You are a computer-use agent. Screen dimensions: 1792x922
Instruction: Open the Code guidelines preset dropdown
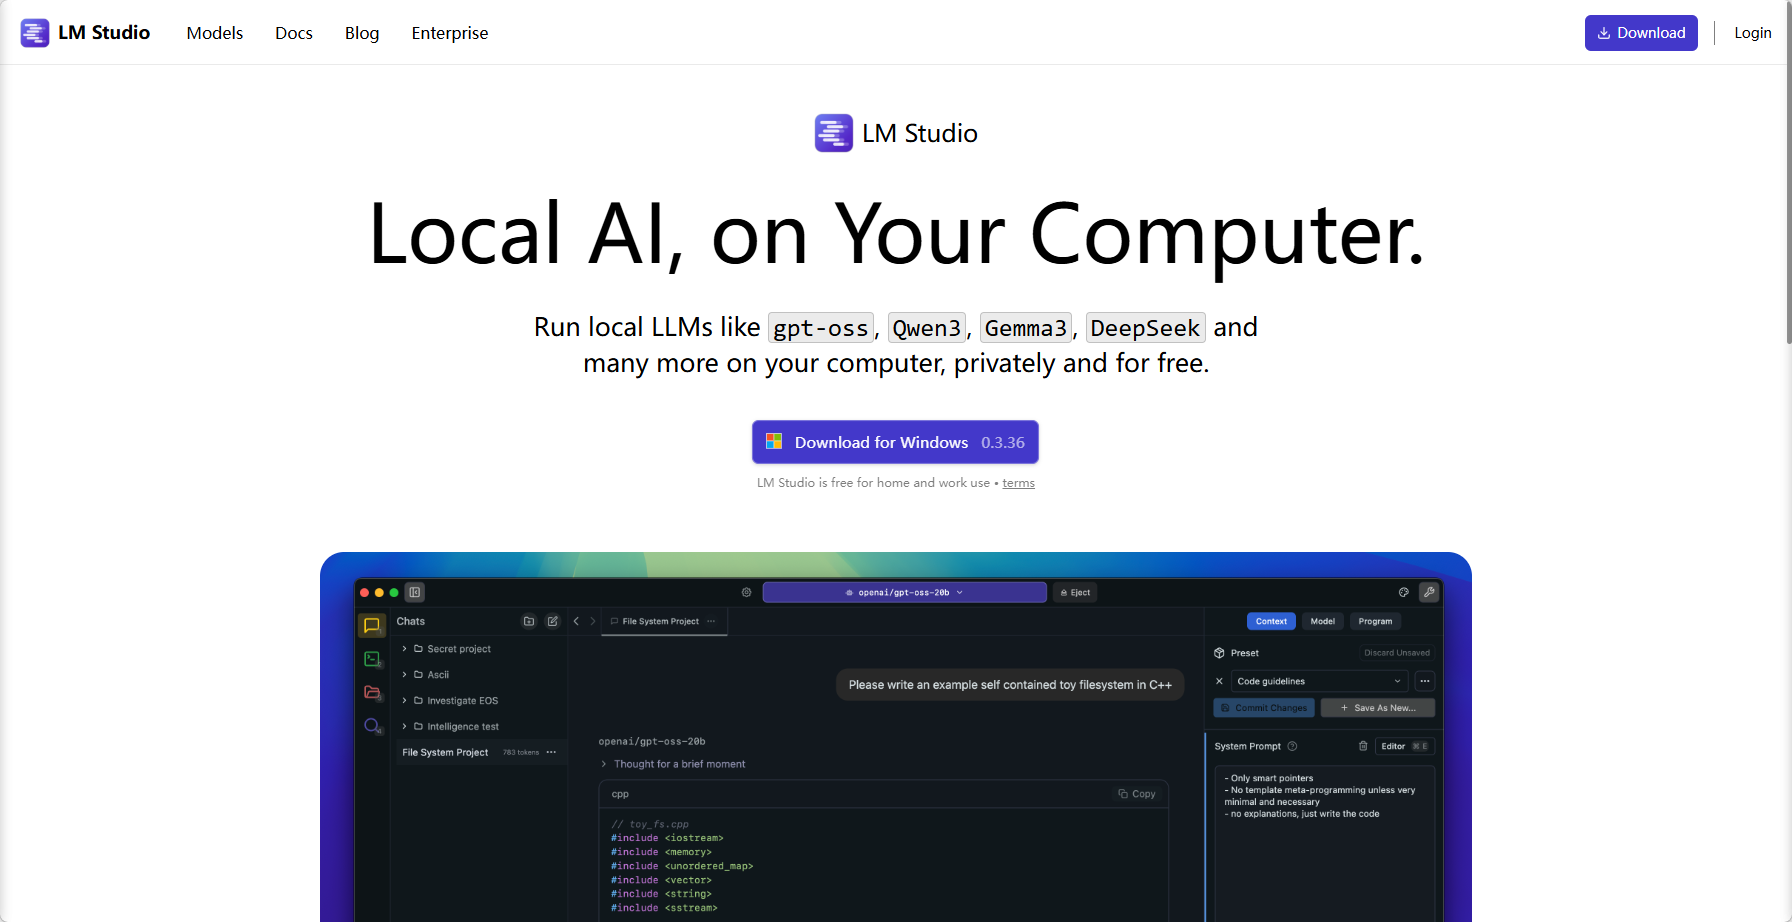coord(1320,681)
